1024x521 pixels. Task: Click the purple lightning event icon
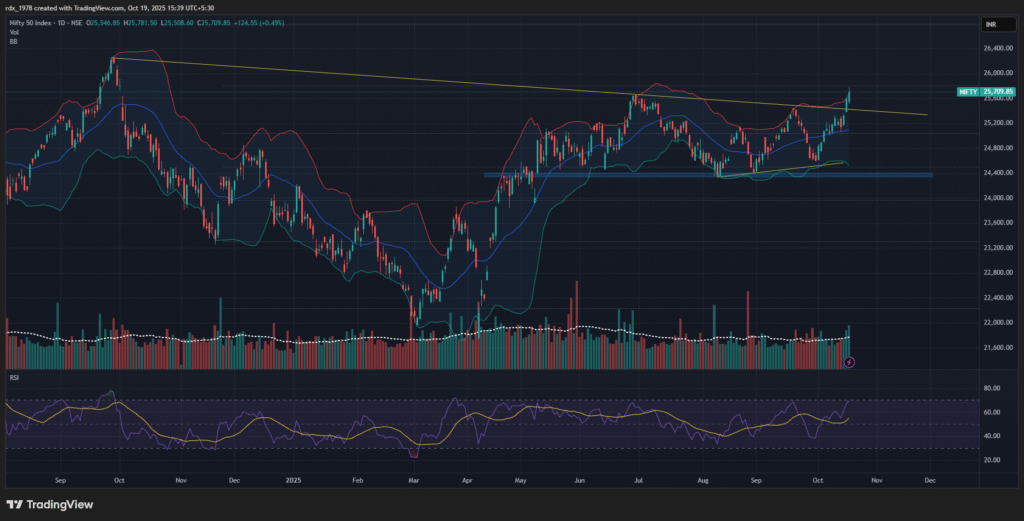849,362
